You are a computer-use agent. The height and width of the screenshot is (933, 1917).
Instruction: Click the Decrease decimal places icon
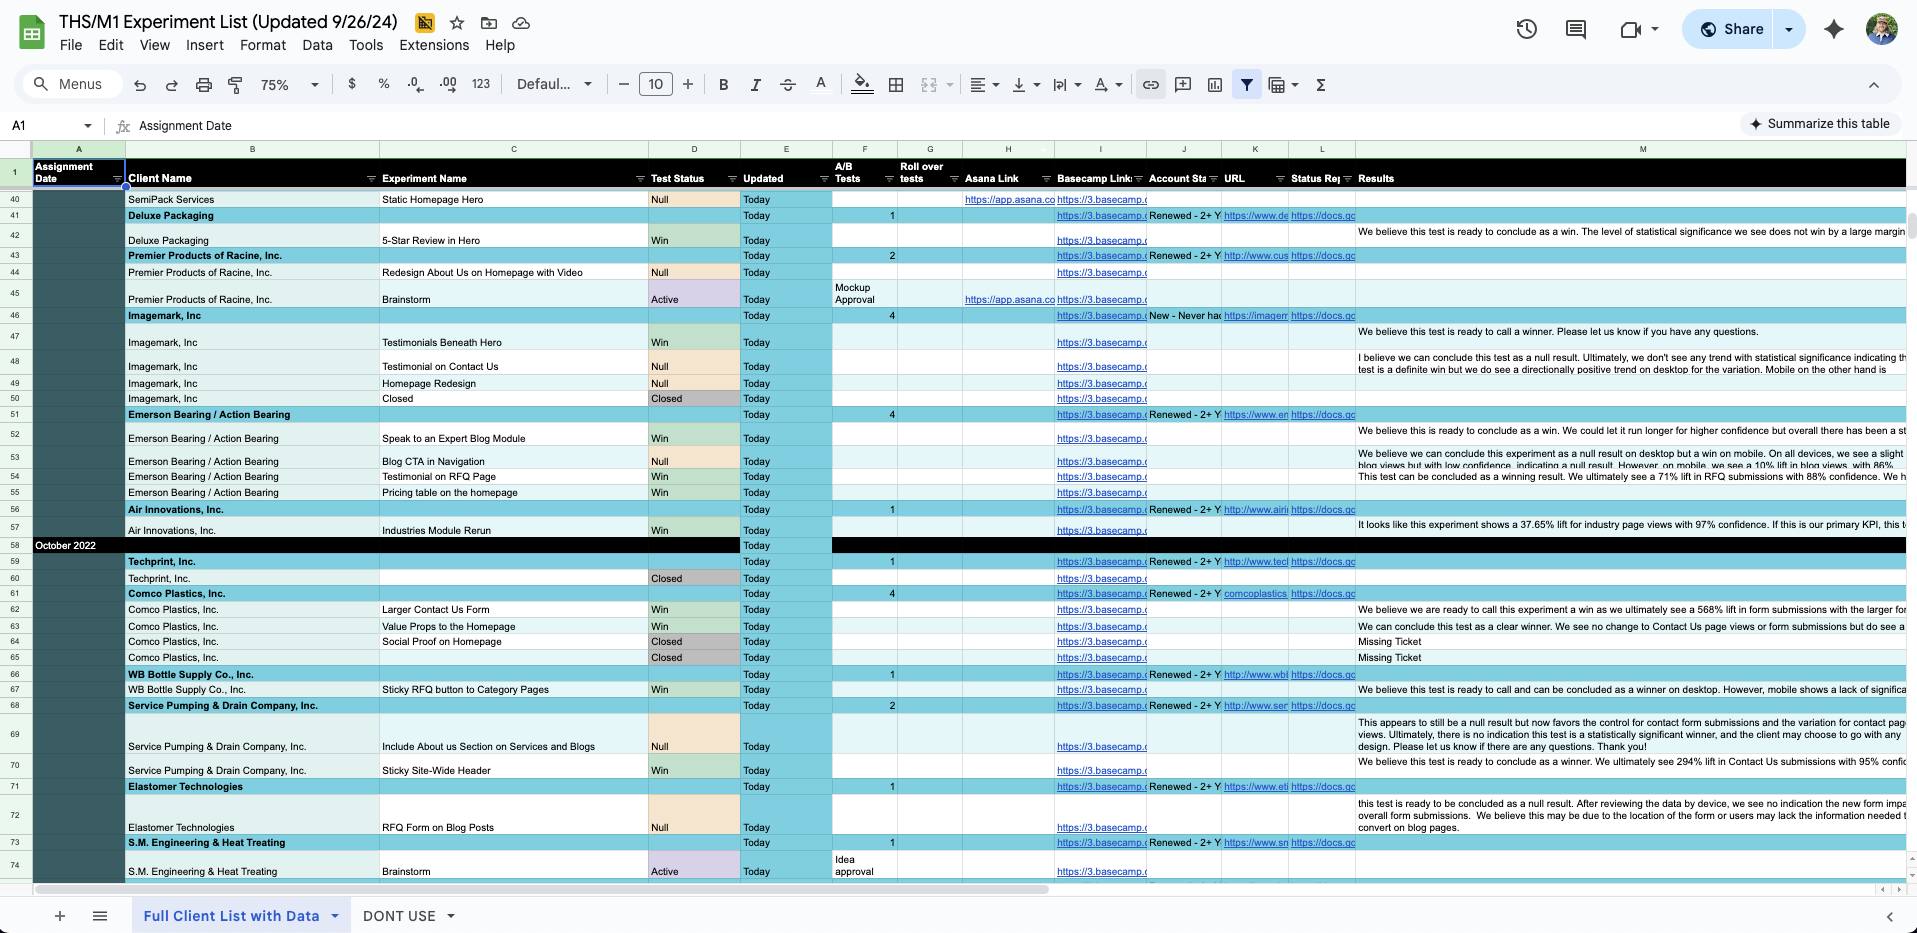(x=416, y=84)
